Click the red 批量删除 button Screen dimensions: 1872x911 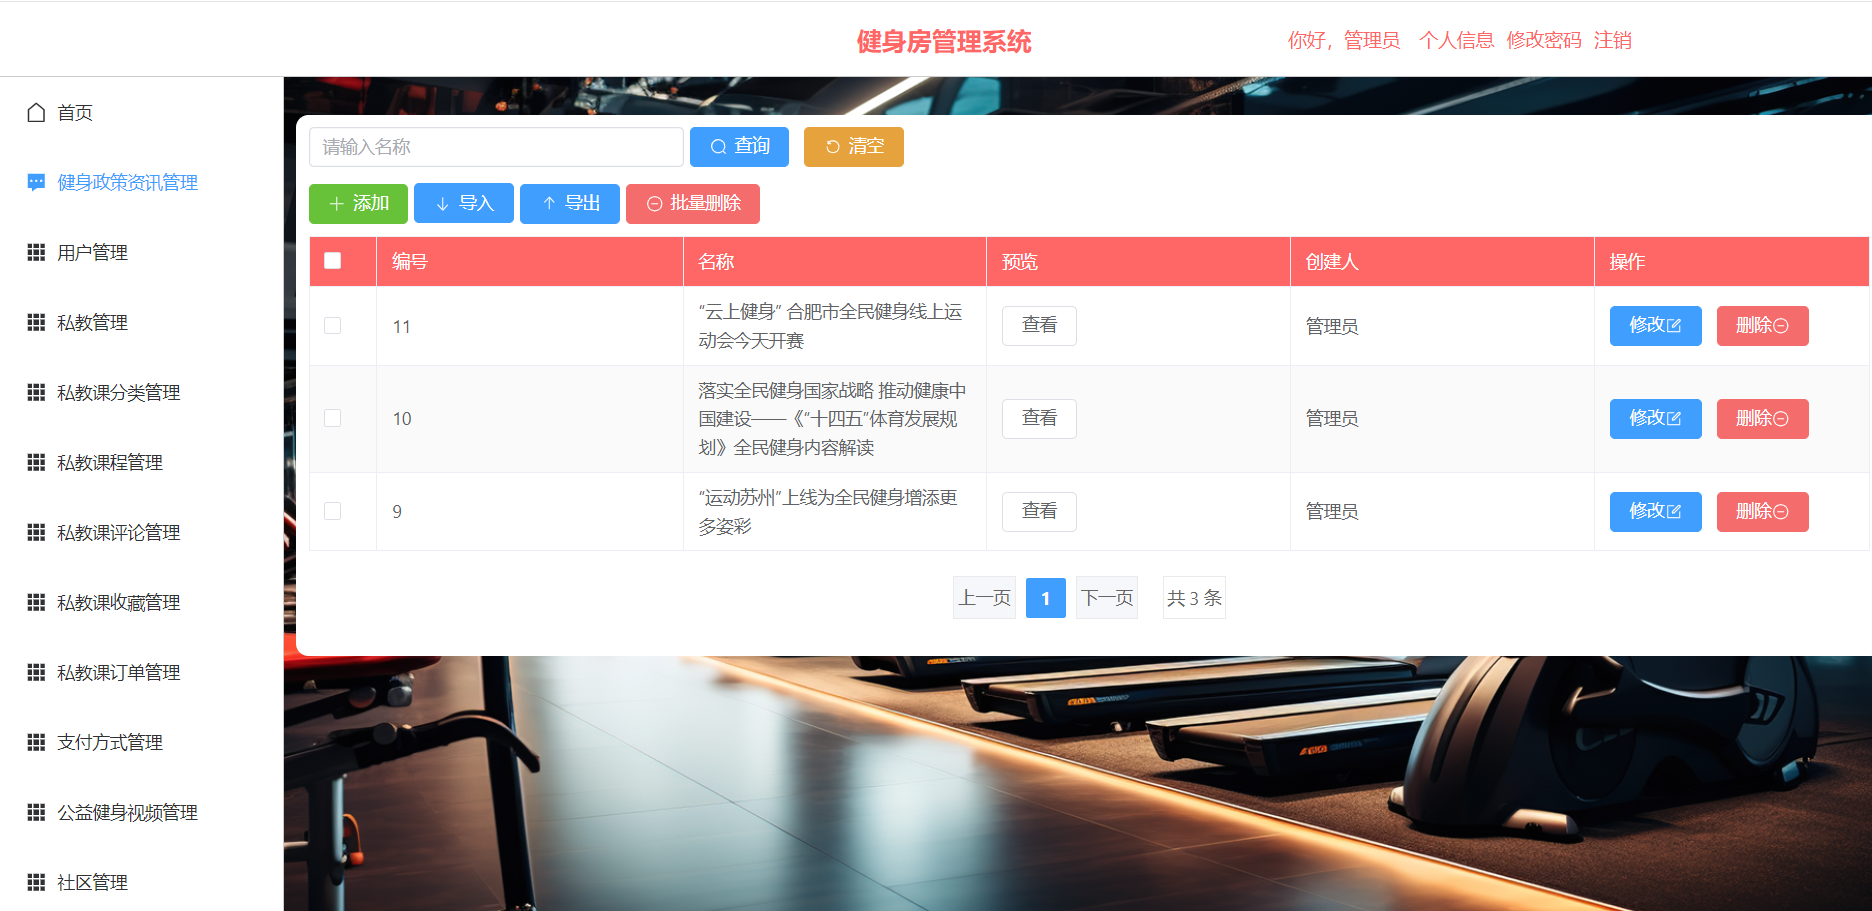coord(693,204)
